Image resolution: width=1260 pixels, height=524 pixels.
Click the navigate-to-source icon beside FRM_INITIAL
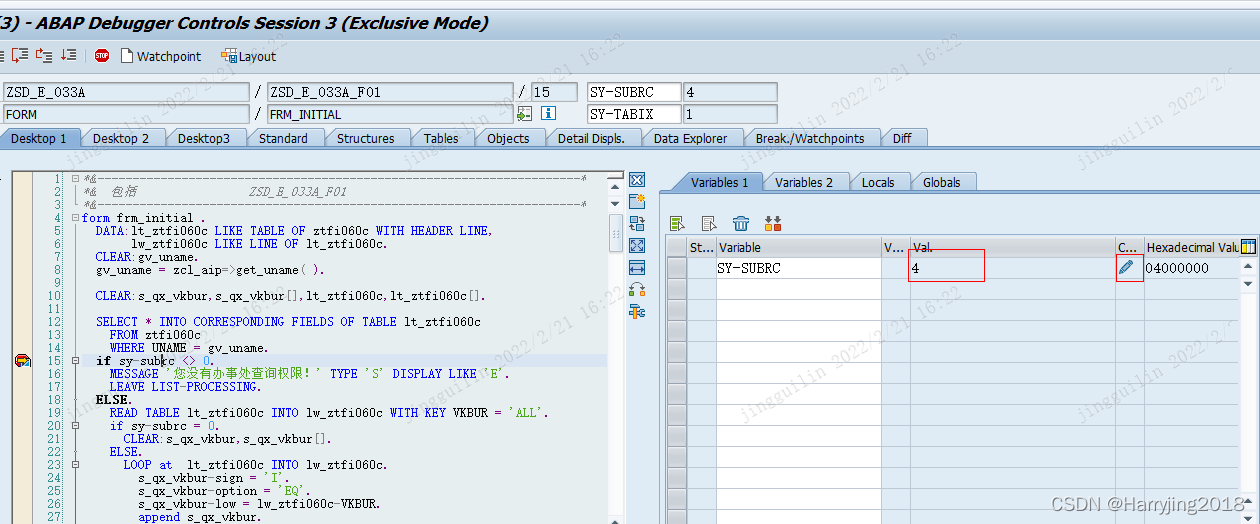525,114
